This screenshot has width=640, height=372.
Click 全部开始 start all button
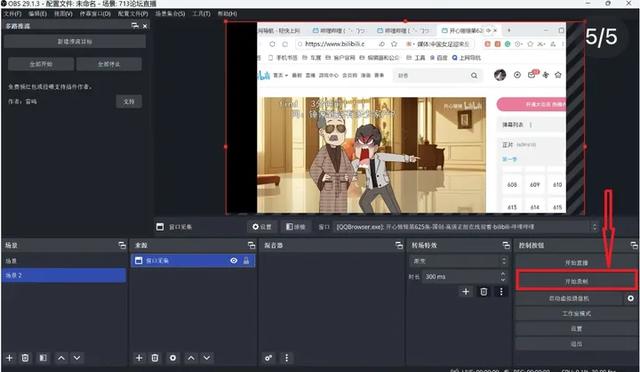tap(41, 64)
